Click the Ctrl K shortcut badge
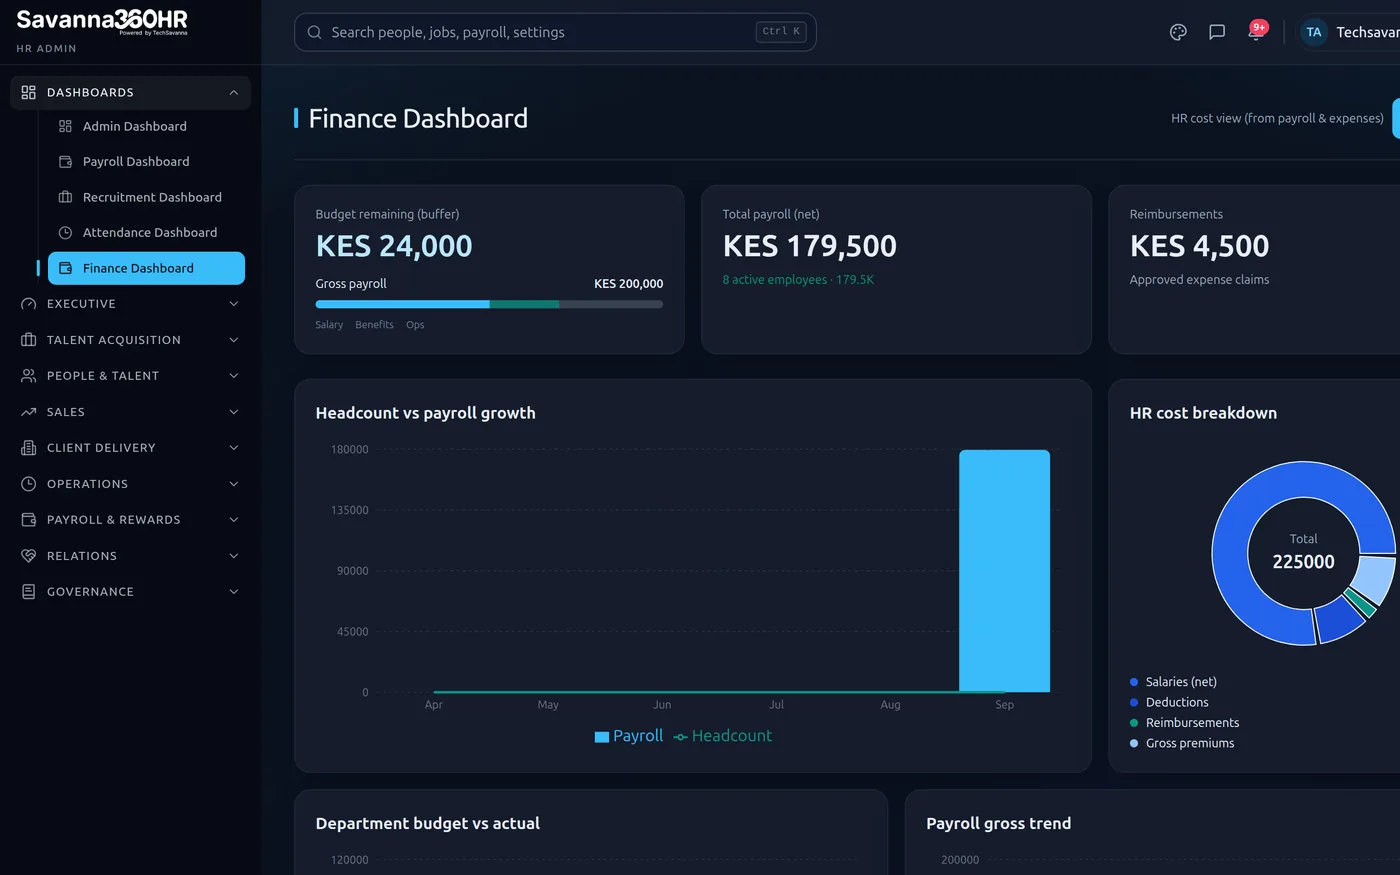 click(781, 32)
